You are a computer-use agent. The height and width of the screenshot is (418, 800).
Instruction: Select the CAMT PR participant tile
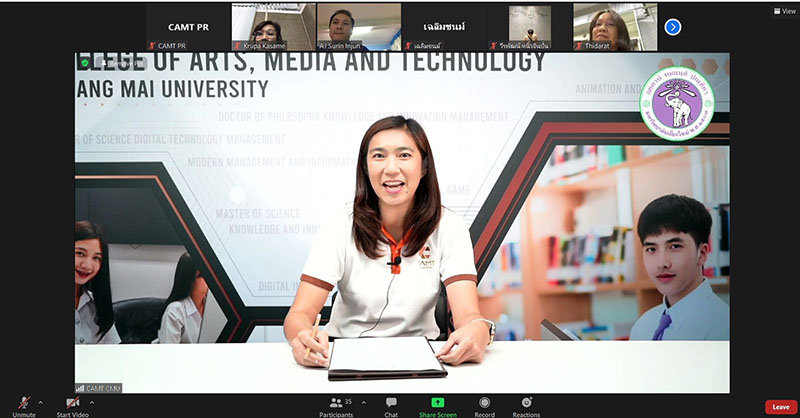tap(188, 27)
